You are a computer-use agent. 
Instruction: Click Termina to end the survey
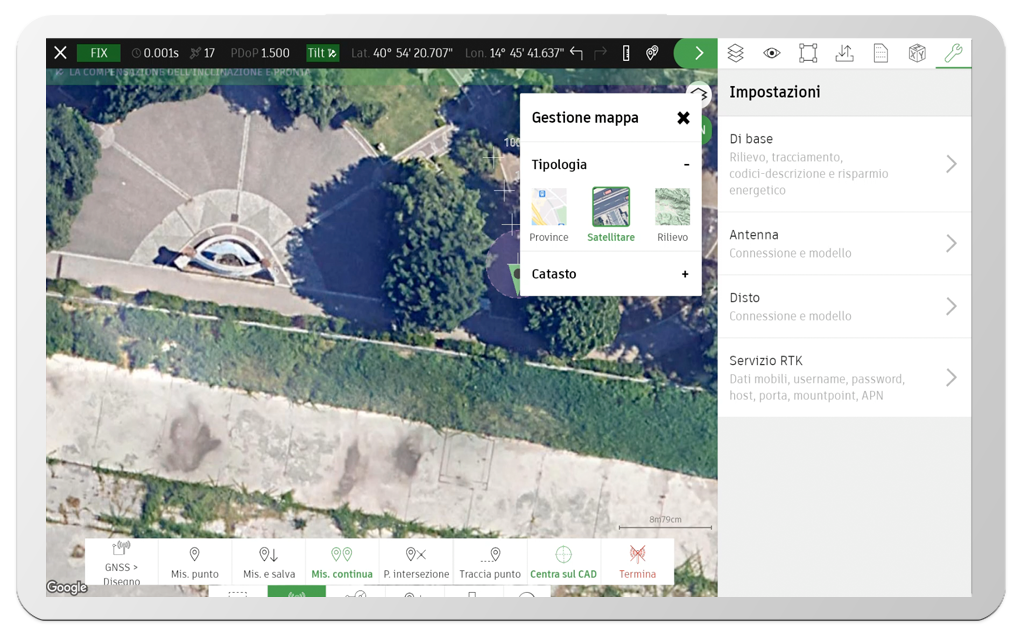(637, 561)
